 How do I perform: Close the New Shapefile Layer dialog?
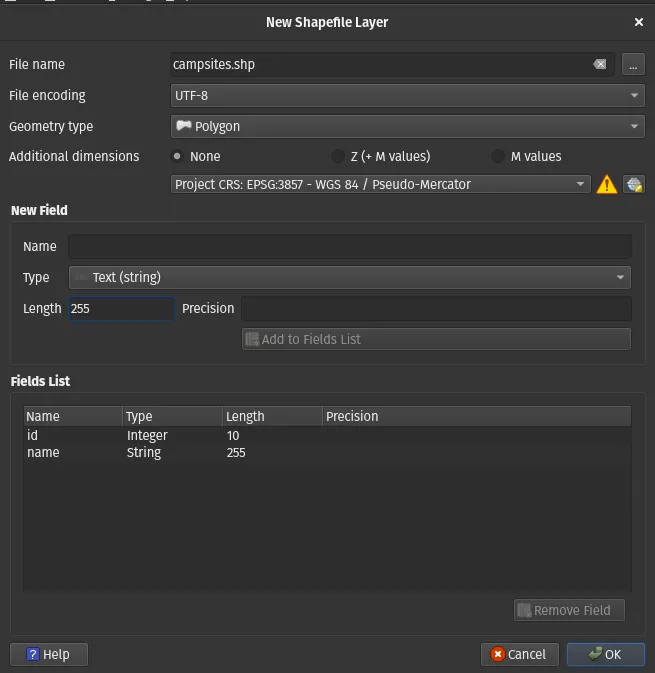click(x=639, y=22)
